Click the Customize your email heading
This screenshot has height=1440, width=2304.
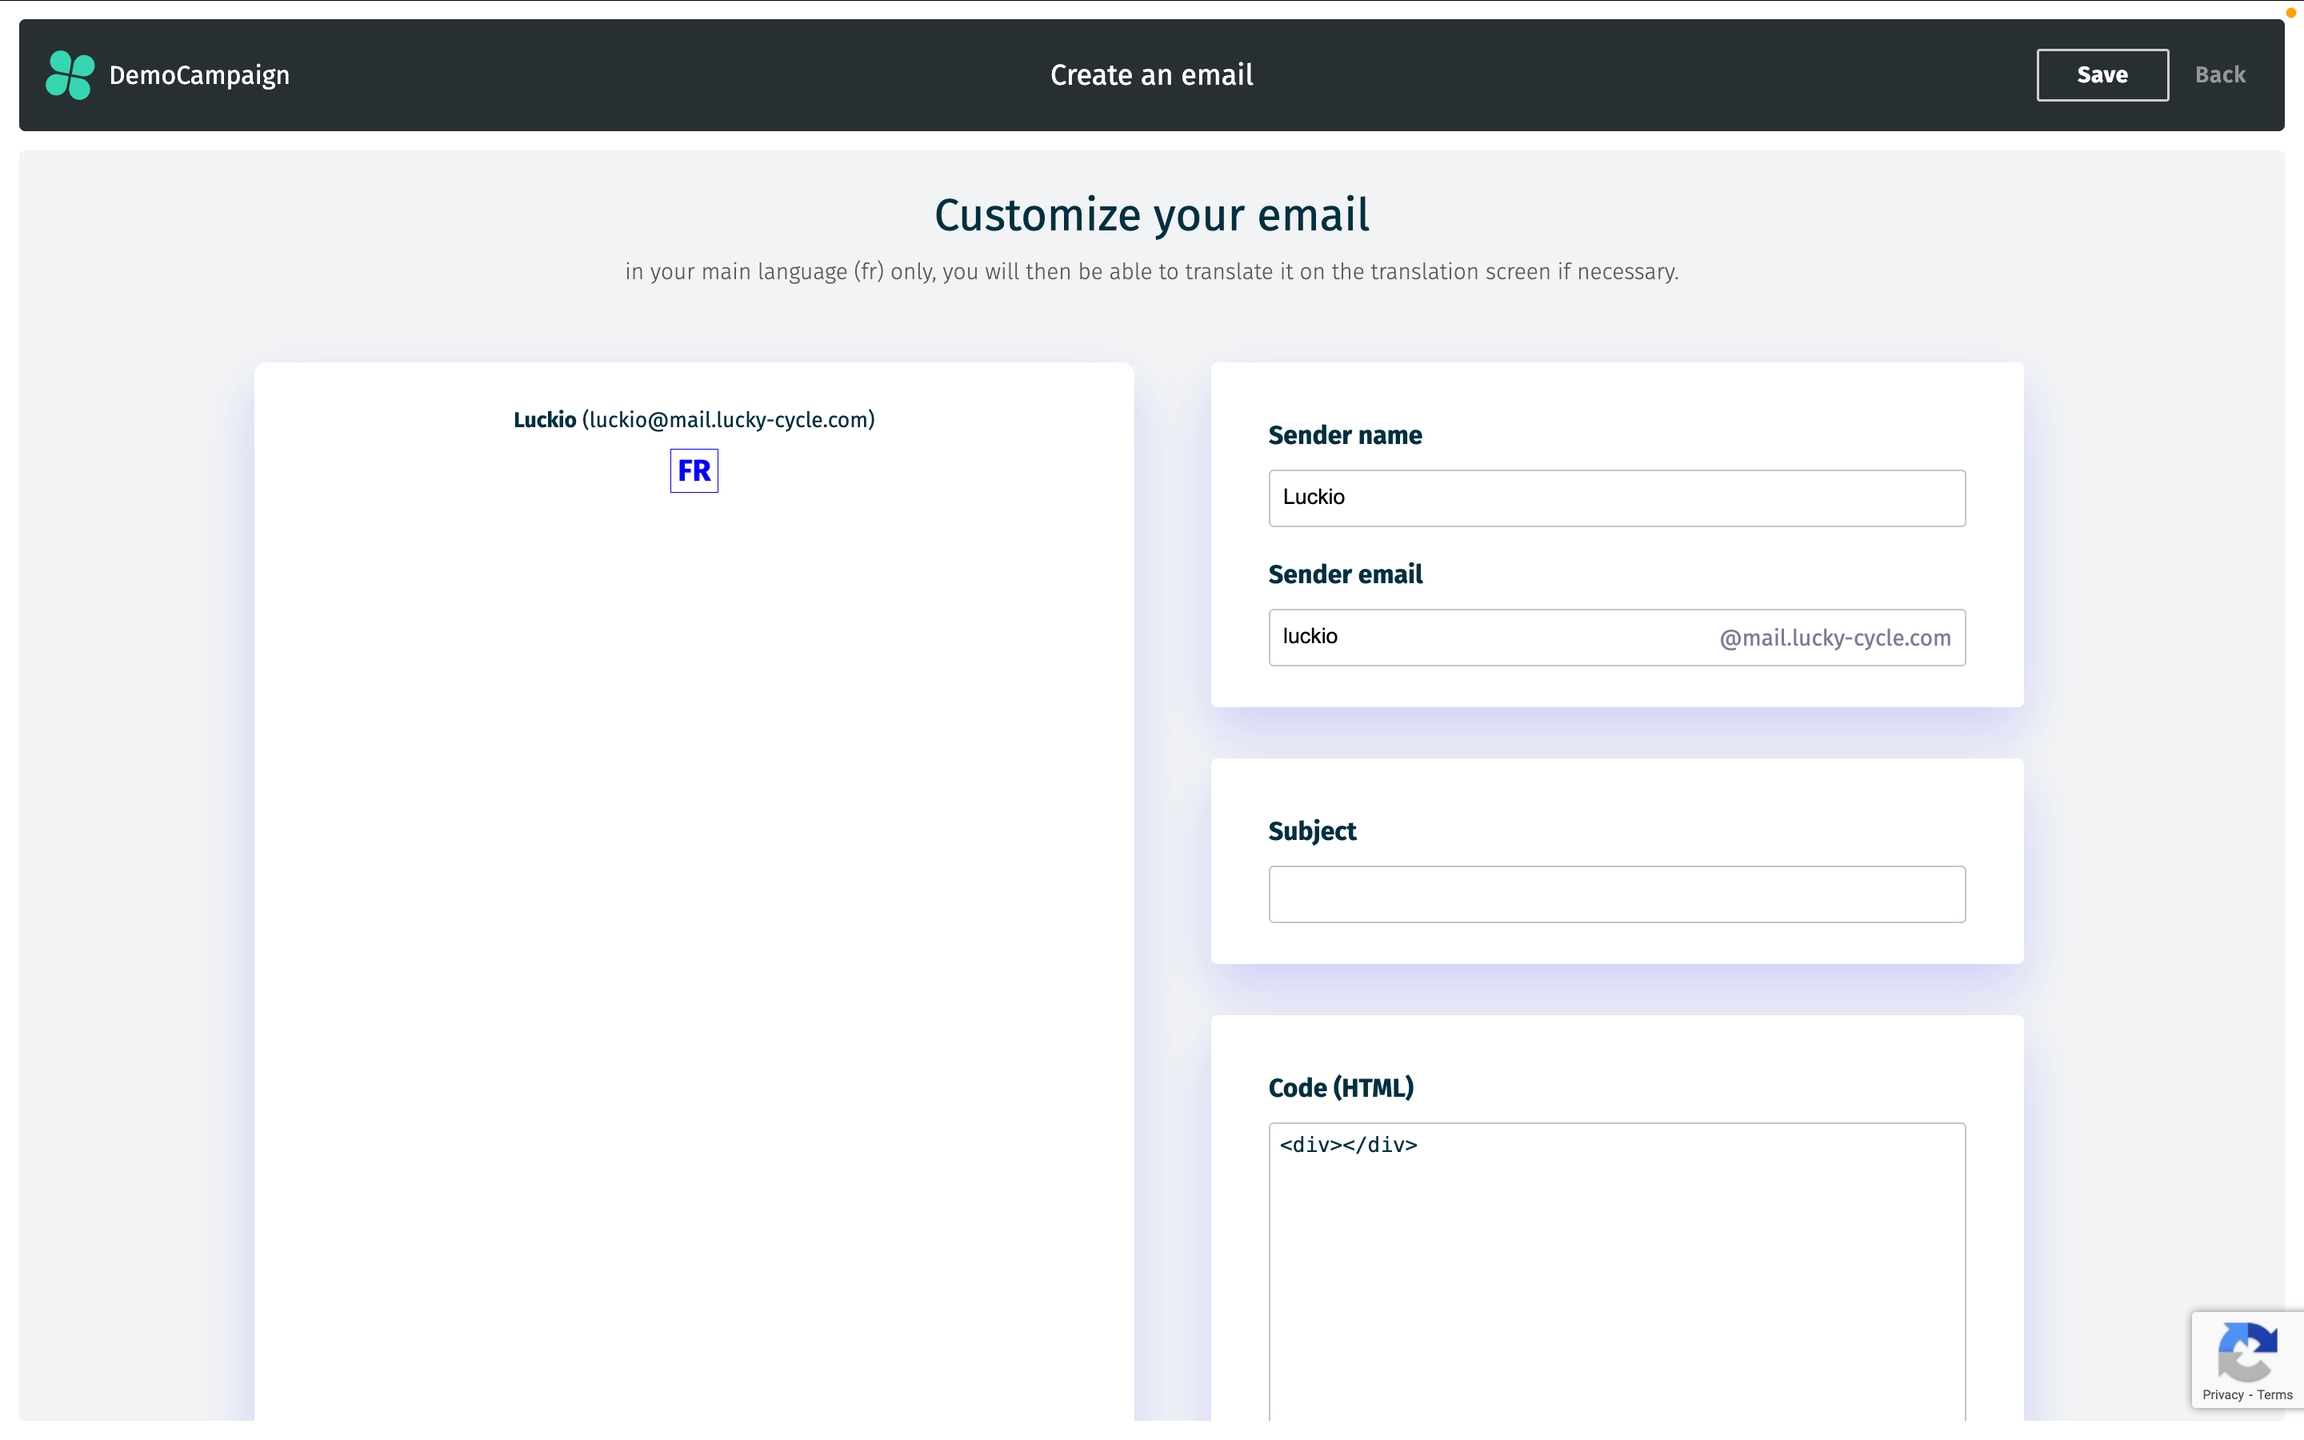[1151, 215]
